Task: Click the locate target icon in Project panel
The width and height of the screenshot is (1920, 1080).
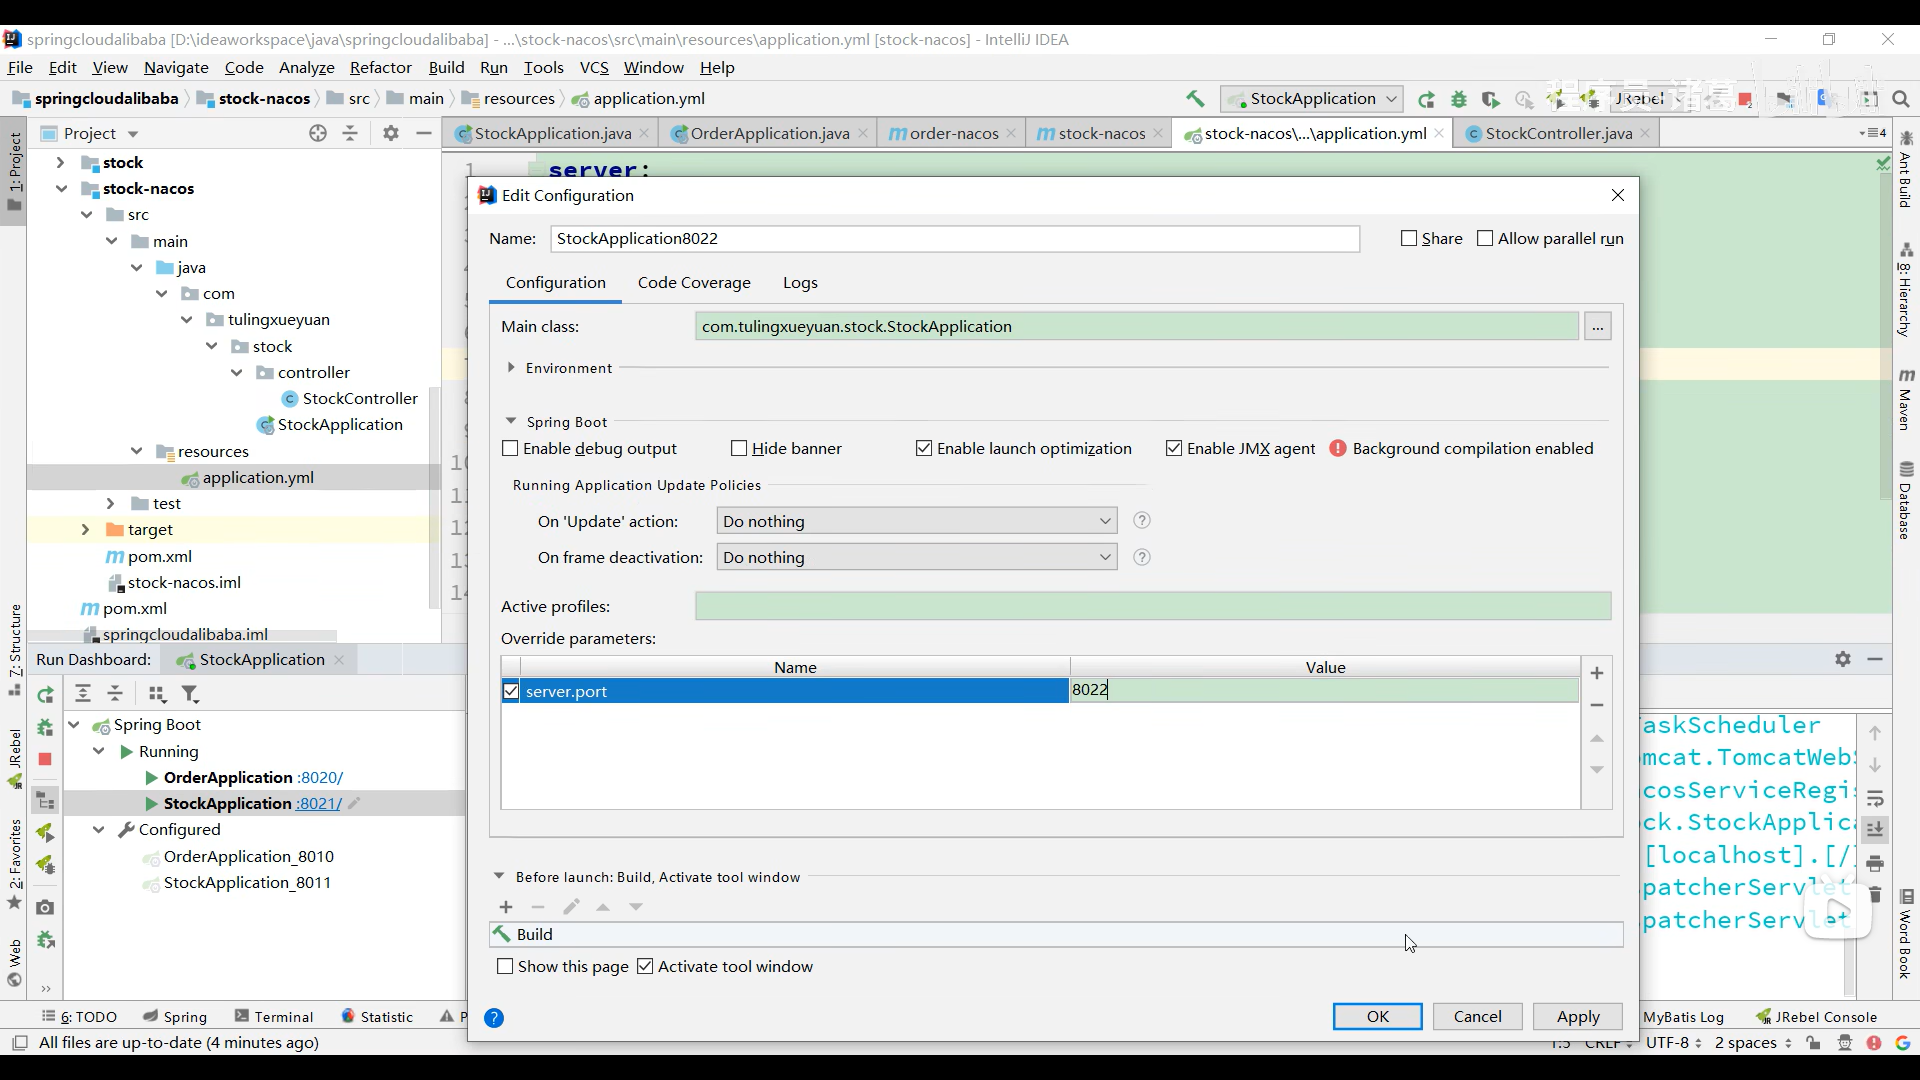Action: pos(318,133)
